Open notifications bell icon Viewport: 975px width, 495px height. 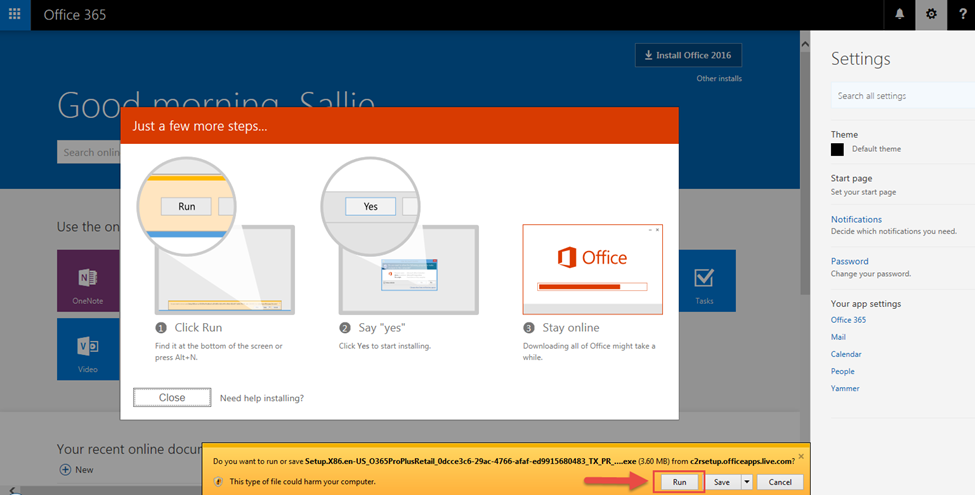[x=900, y=14]
